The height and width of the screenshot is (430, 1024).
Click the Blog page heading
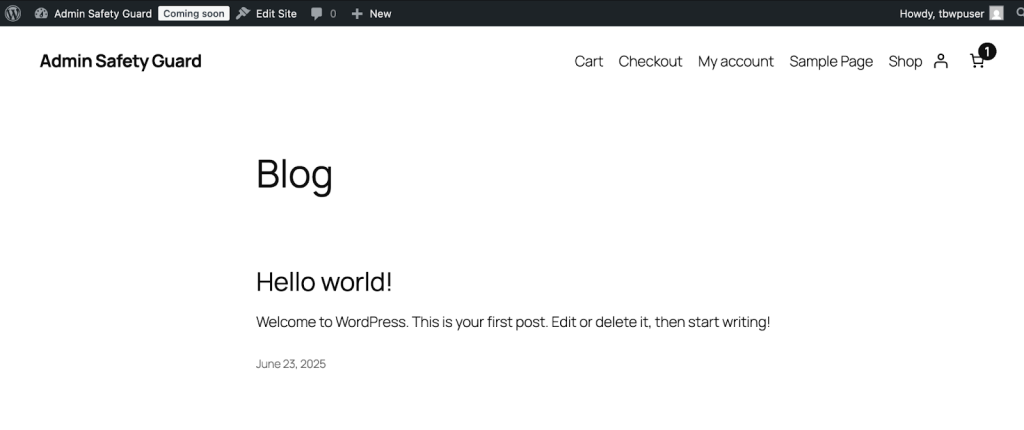294,174
